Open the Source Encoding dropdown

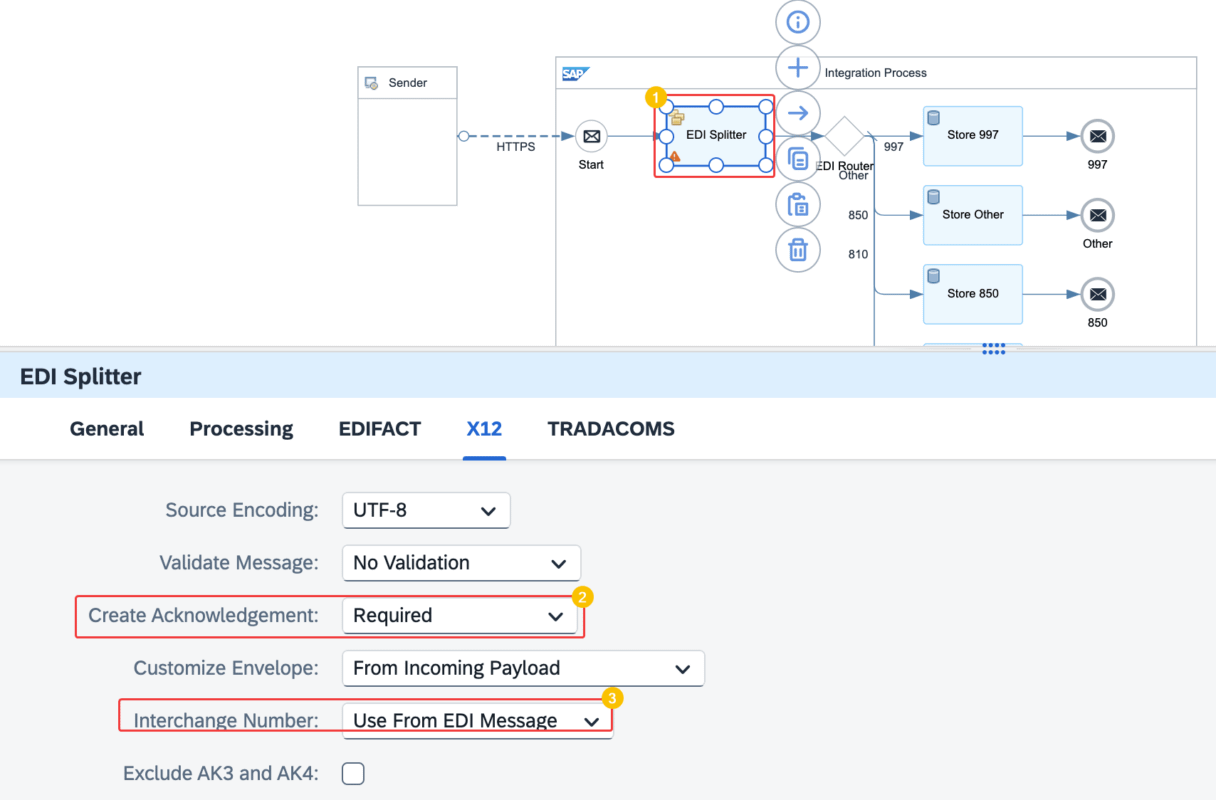point(426,510)
